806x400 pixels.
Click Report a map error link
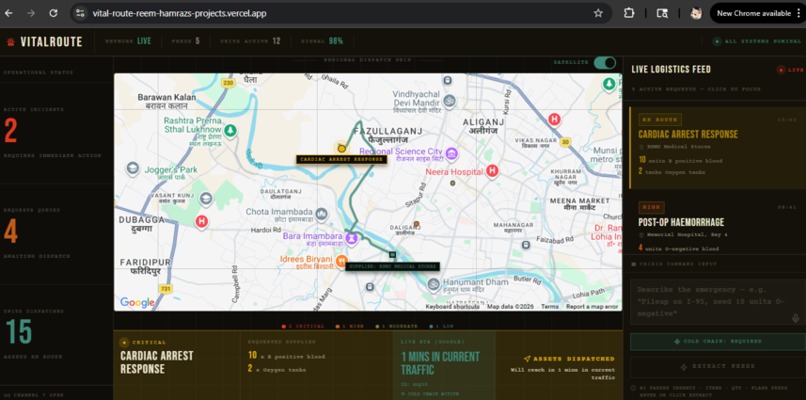592,306
